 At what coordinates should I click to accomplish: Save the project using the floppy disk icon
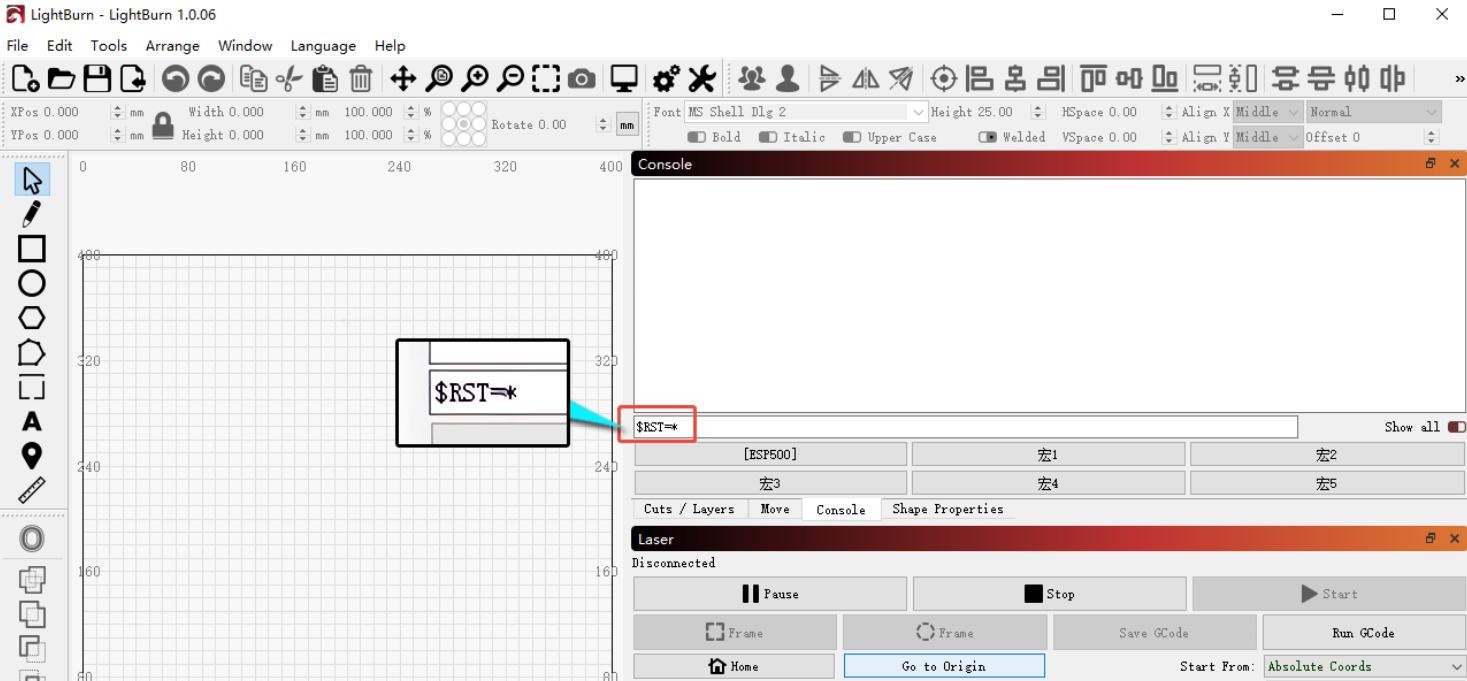[97, 78]
